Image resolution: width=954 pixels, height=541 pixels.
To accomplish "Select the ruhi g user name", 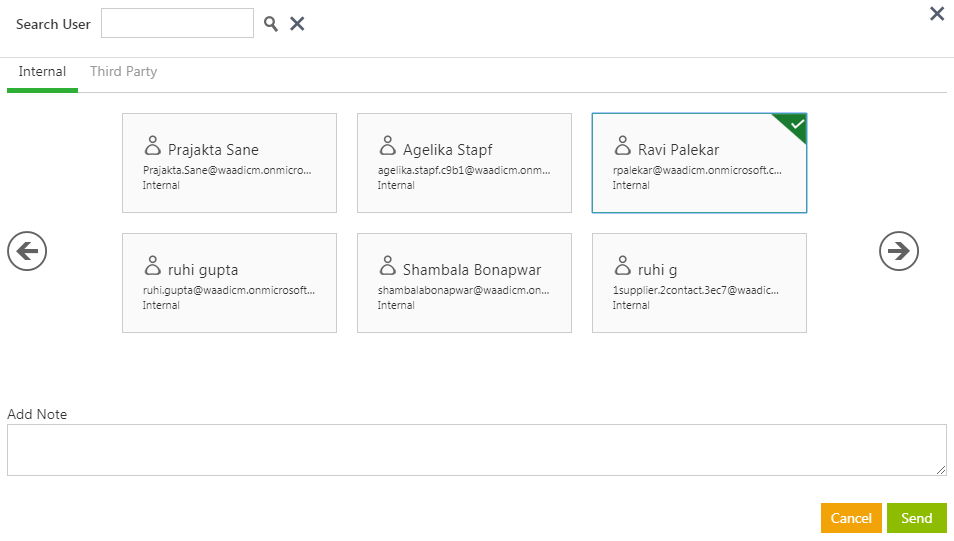I will tap(657, 270).
